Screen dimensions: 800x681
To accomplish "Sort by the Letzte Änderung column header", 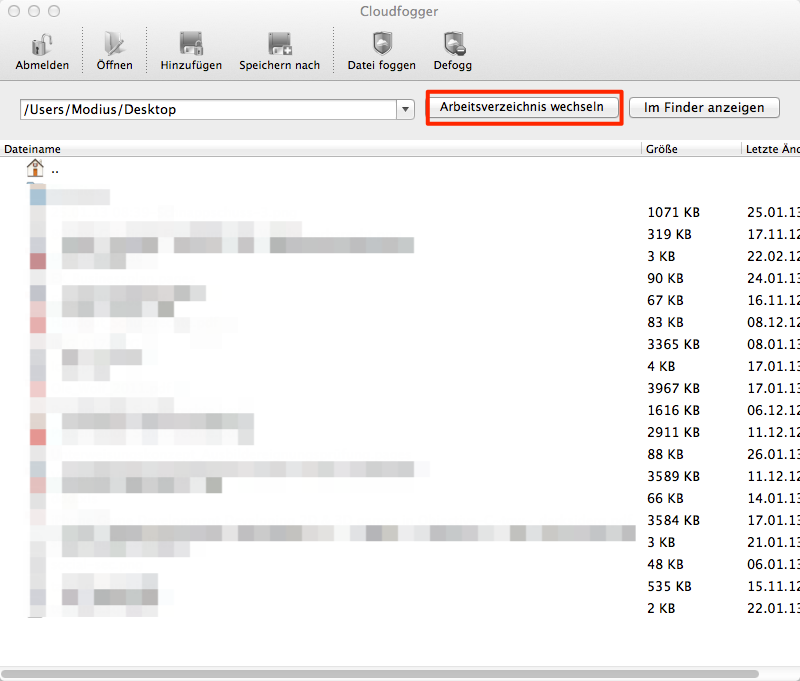I will (772, 149).
